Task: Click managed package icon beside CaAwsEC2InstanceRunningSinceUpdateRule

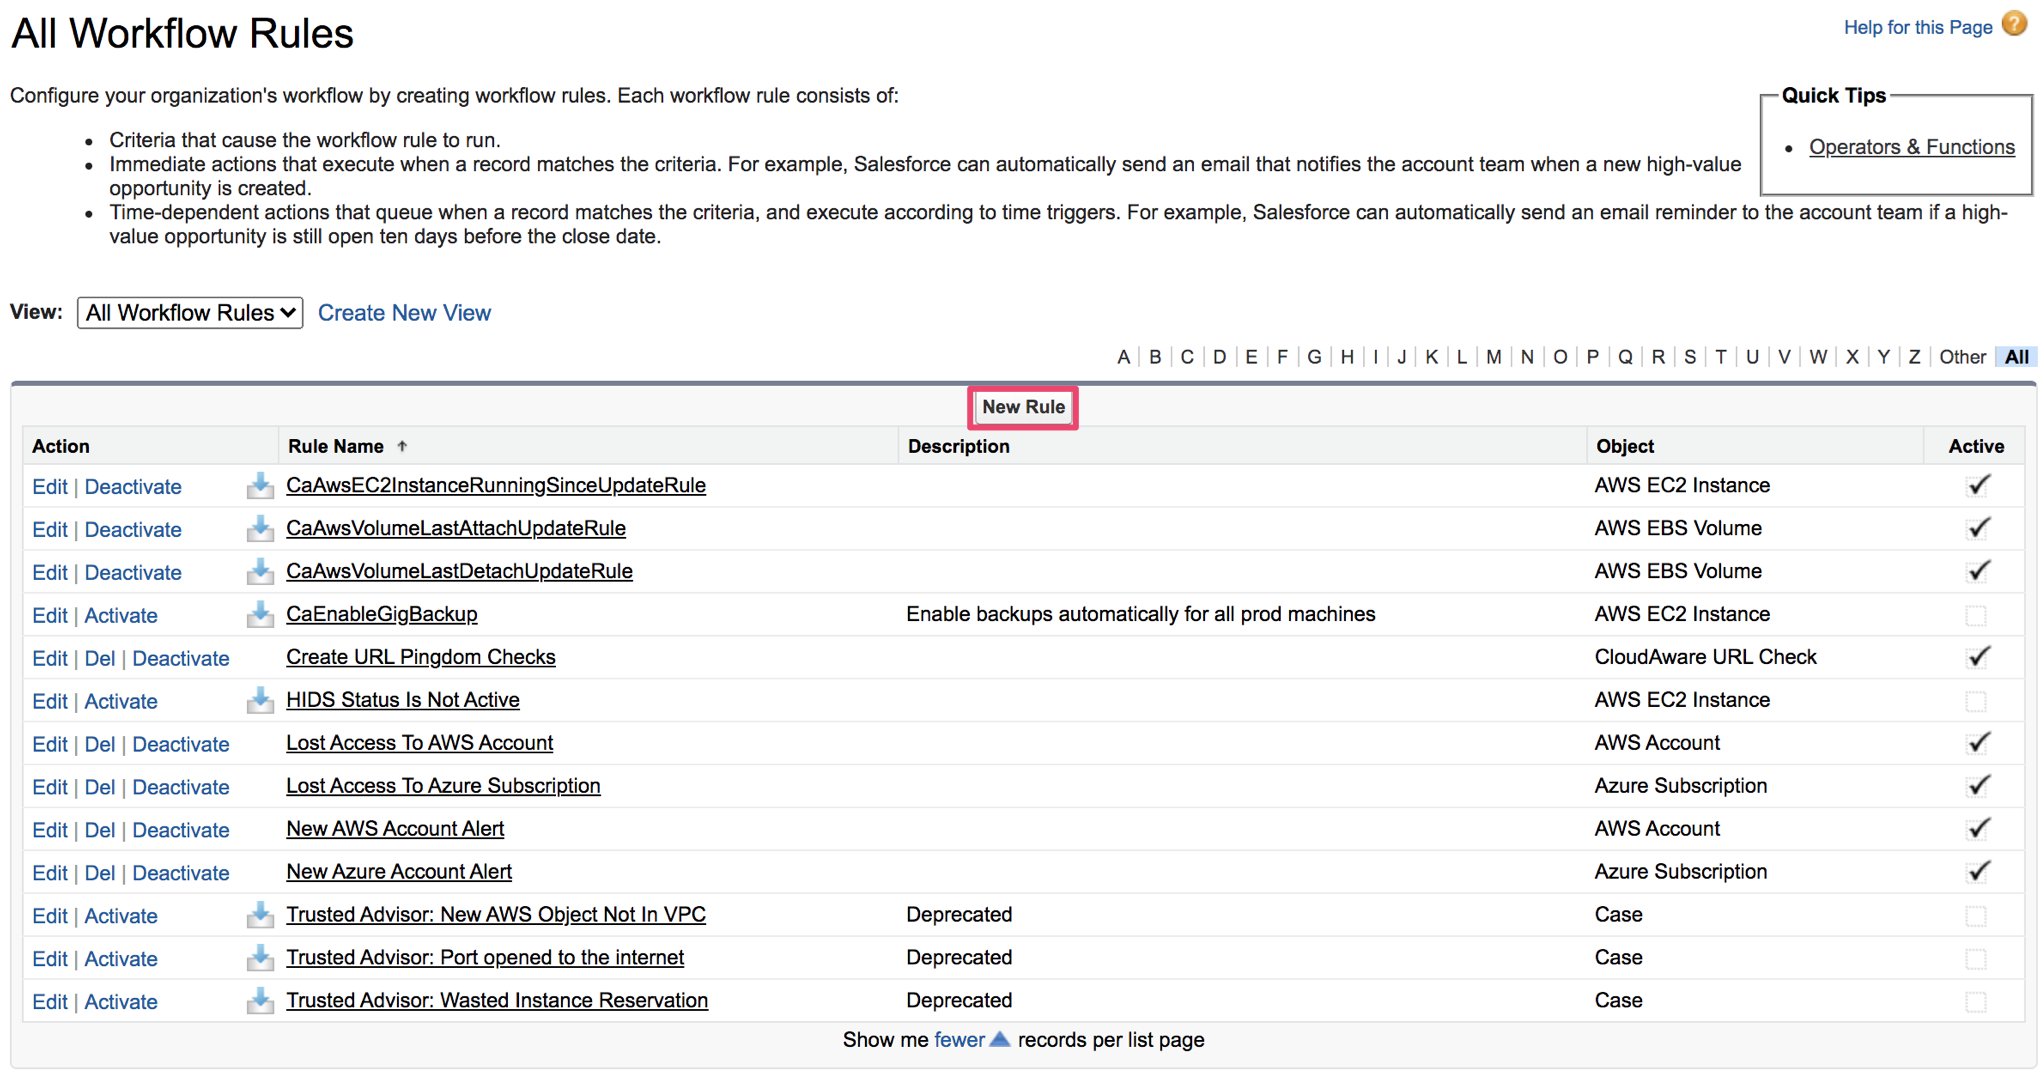Action: (x=260, y=486)
